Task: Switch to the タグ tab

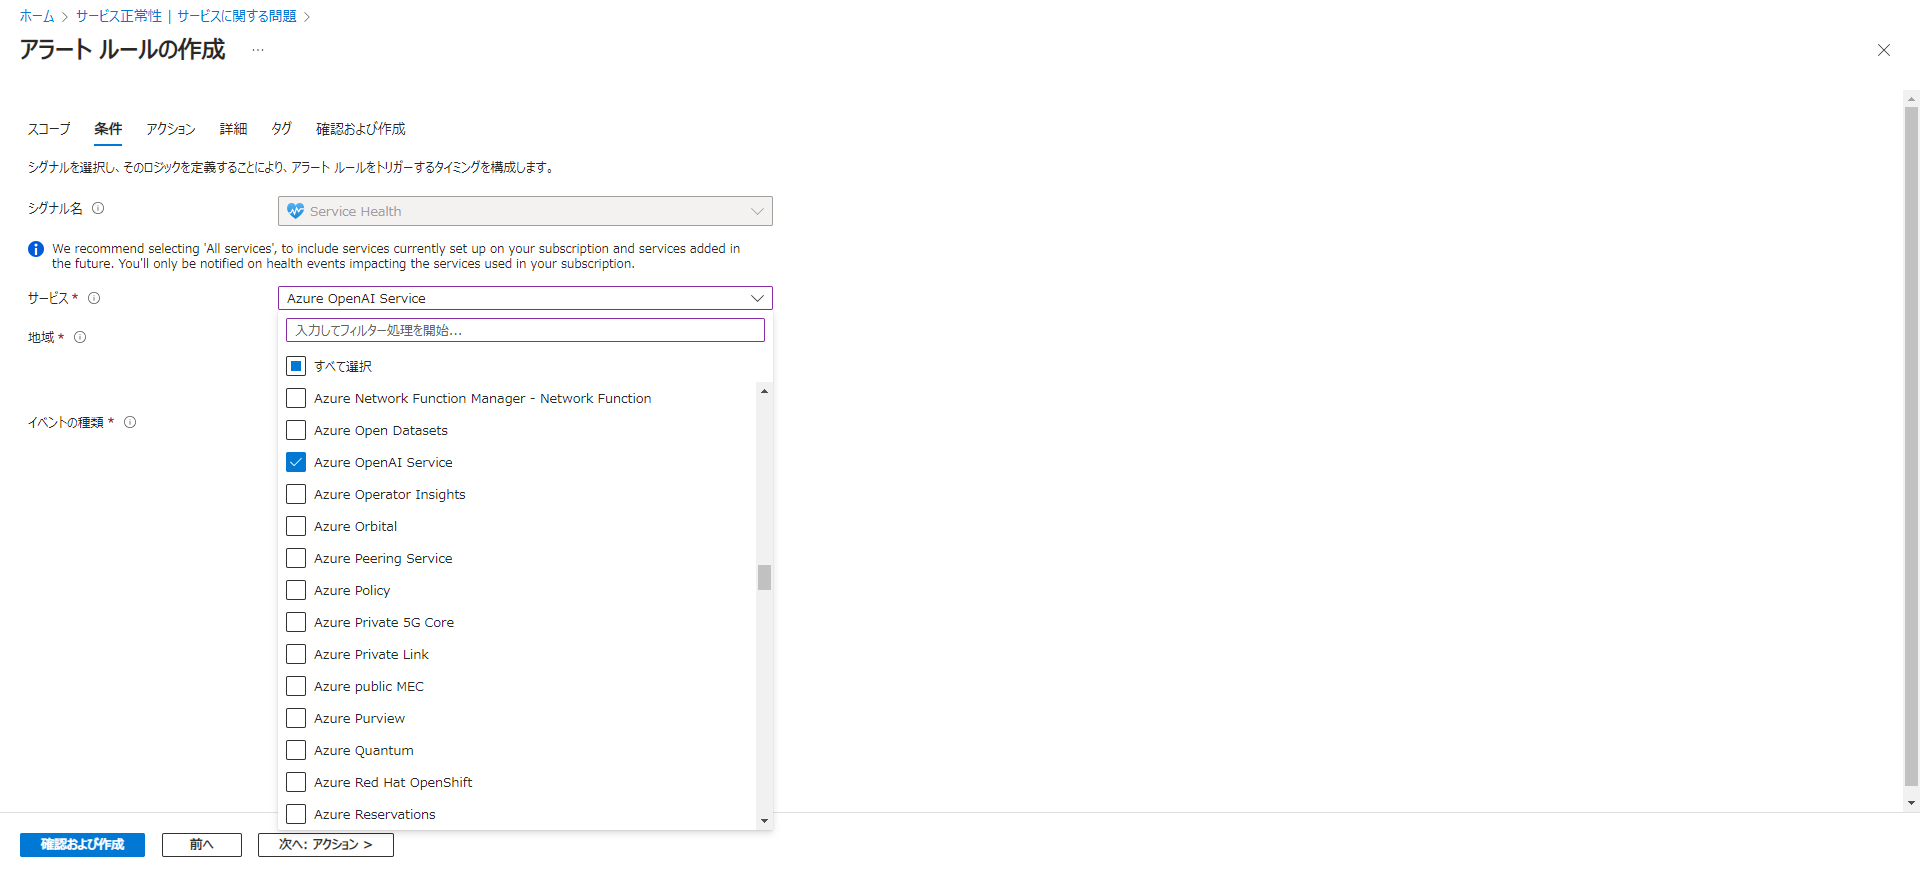Action: [281, 129]
